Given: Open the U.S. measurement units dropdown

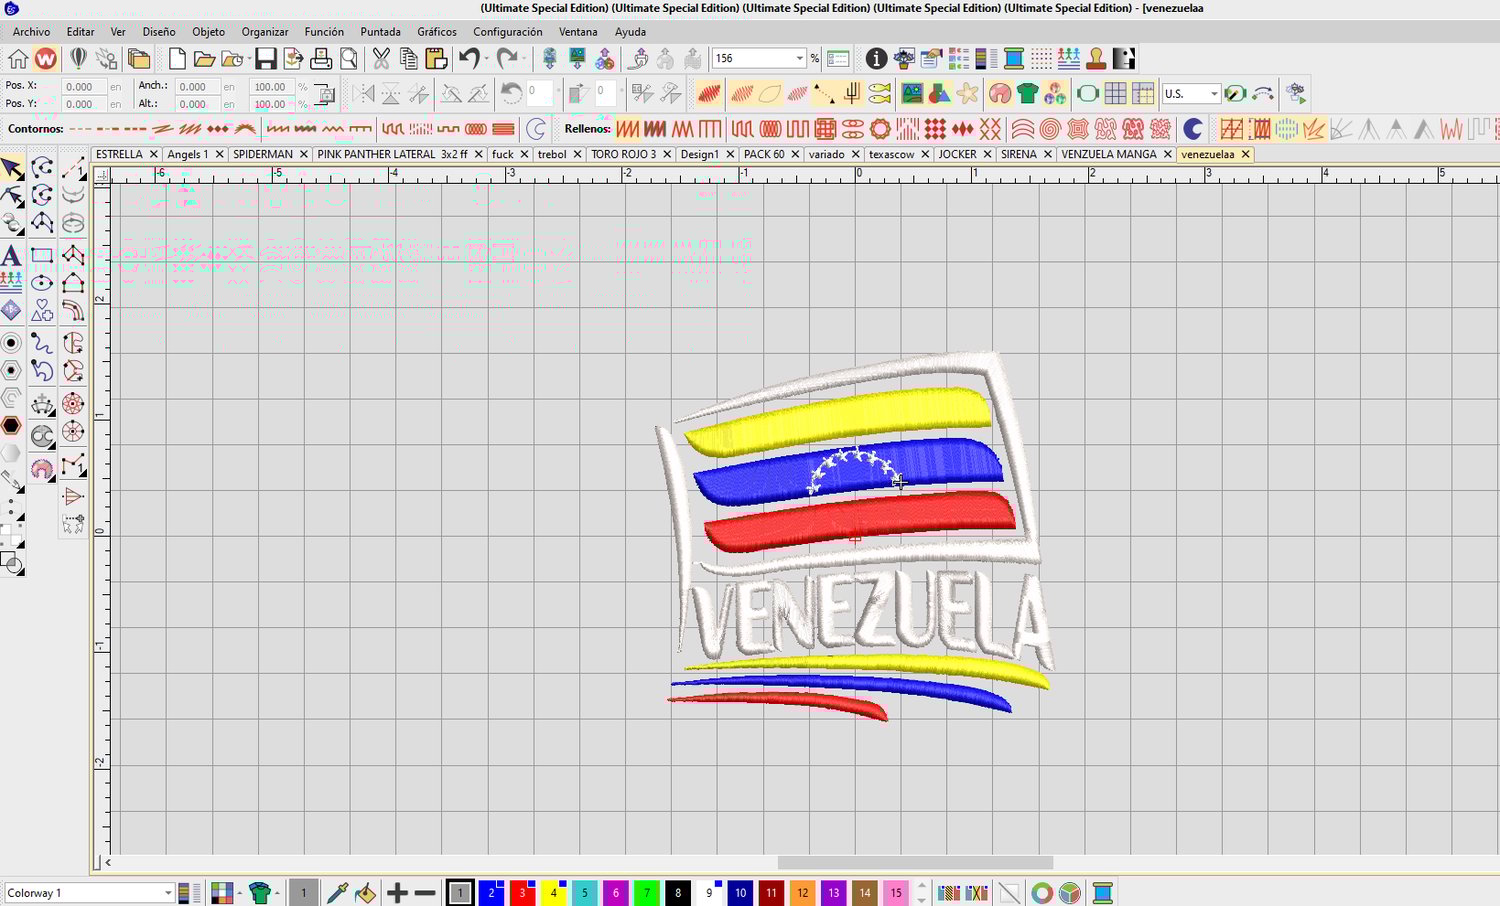Looking at the screenshot, I should [x=1214, y=94].
